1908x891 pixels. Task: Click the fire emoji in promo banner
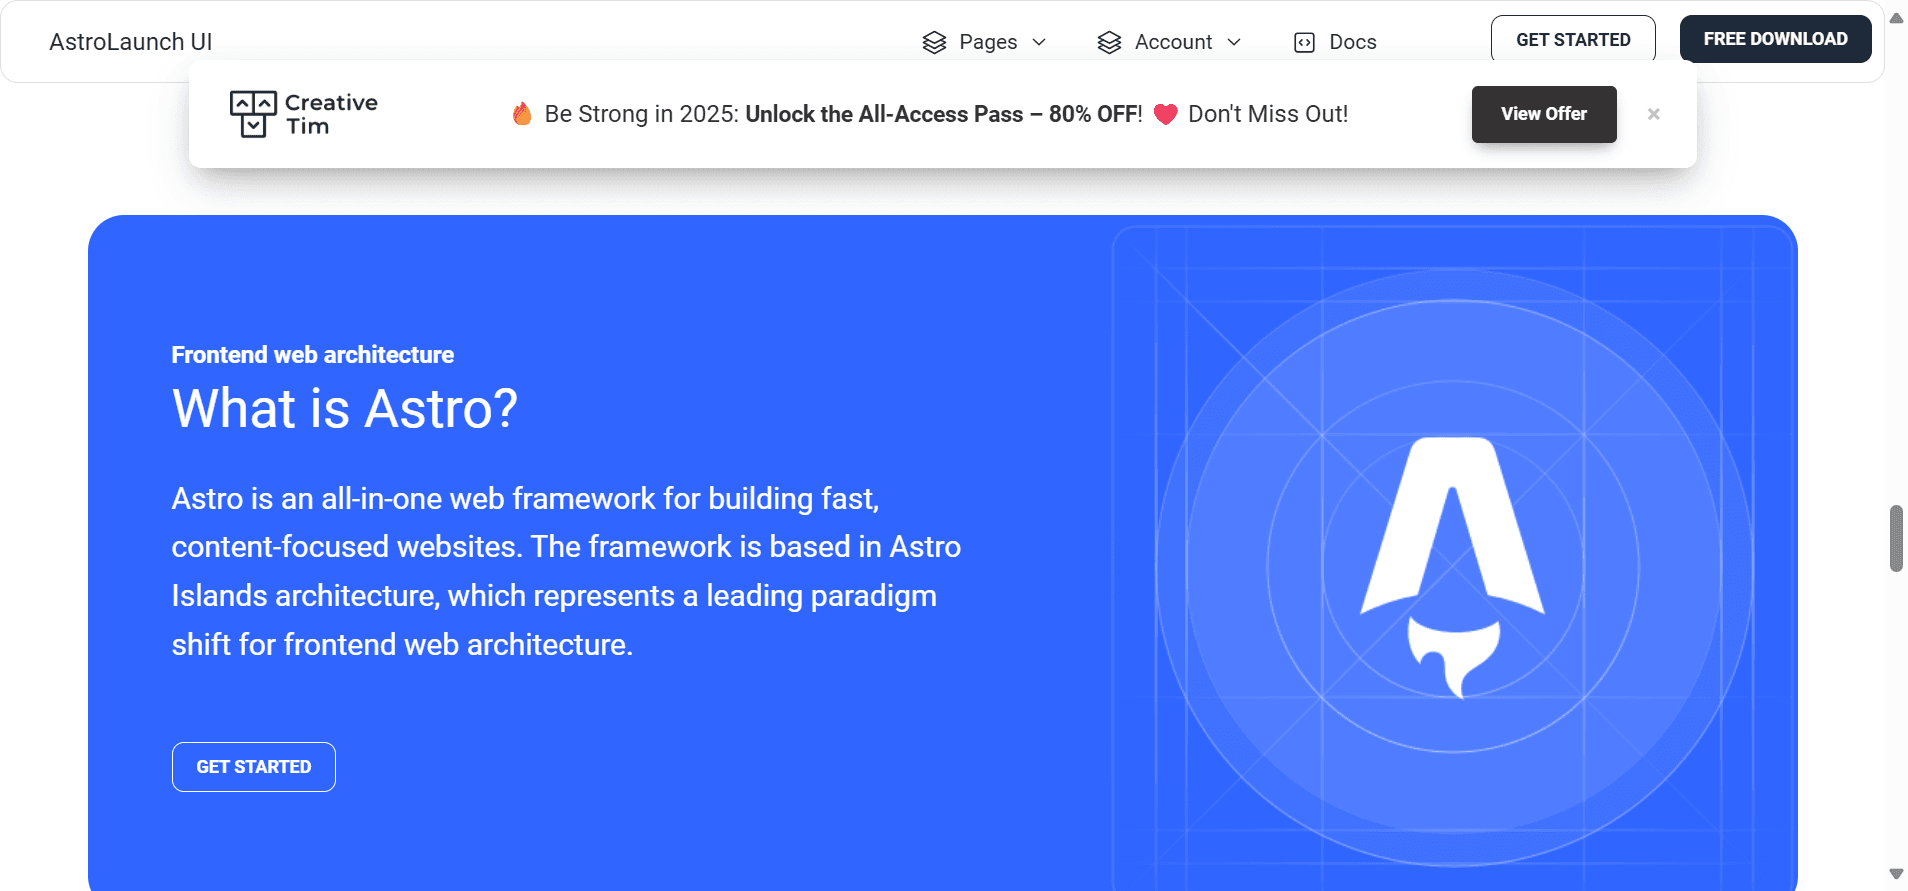(522, 114)
